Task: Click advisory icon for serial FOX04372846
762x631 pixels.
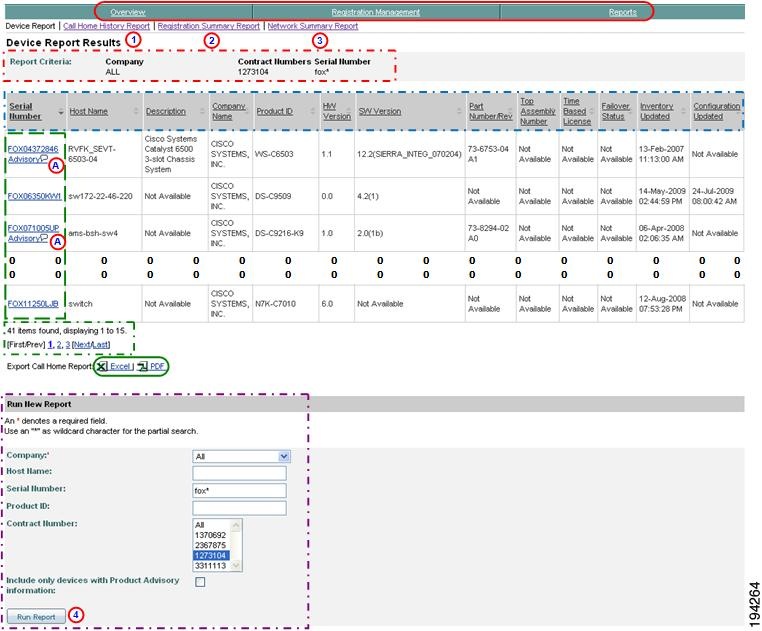Action: (45, 160)
